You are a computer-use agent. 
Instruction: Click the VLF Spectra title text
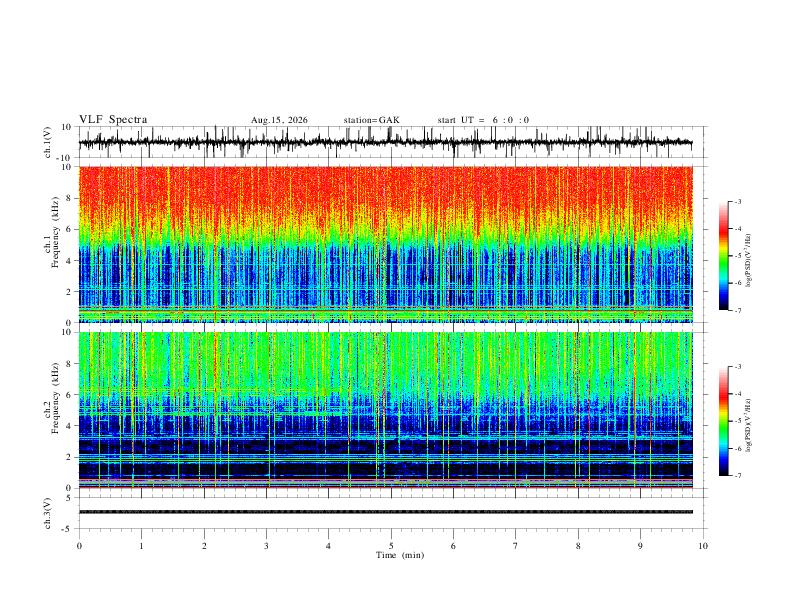(113, 120)
